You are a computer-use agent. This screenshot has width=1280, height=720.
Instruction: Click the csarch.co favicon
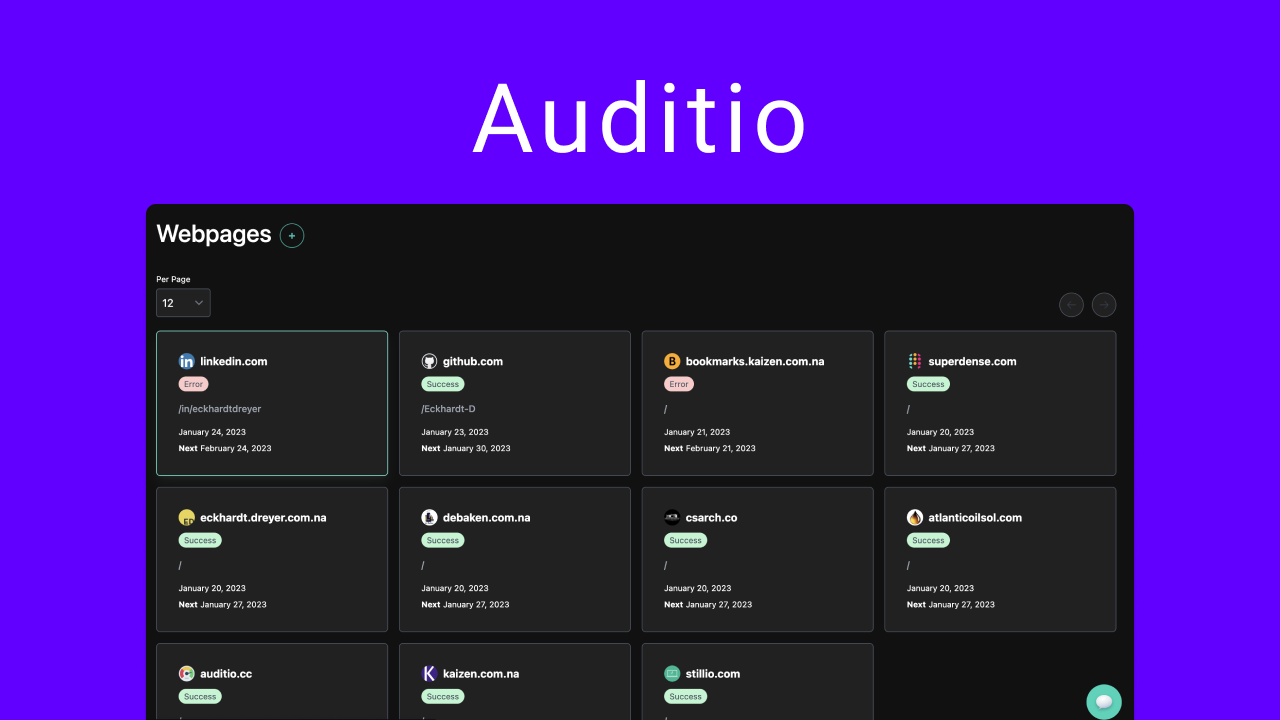pos(672,517)
